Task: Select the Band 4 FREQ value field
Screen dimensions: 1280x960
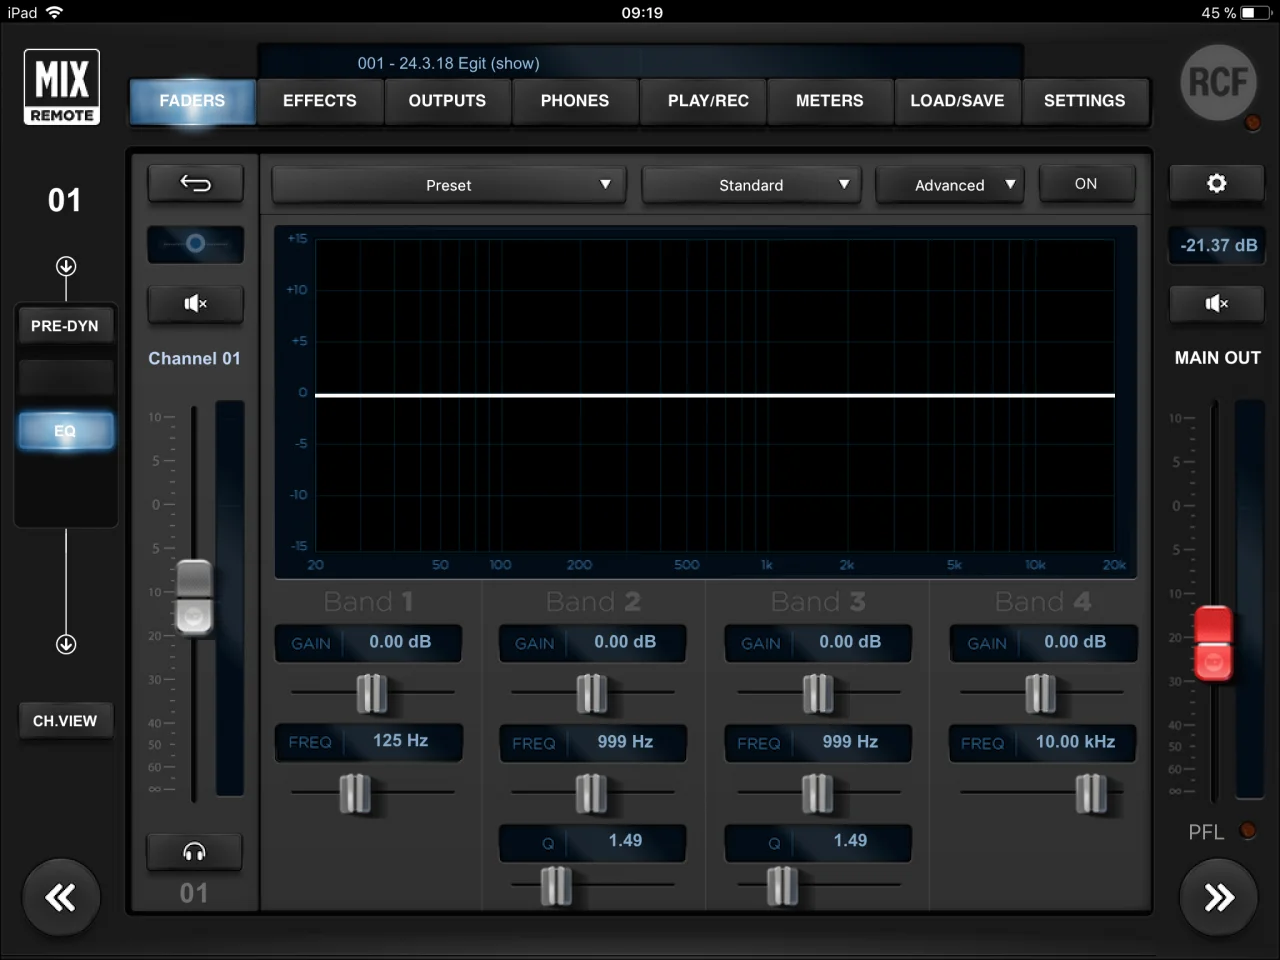Action: coord(1074,742)
